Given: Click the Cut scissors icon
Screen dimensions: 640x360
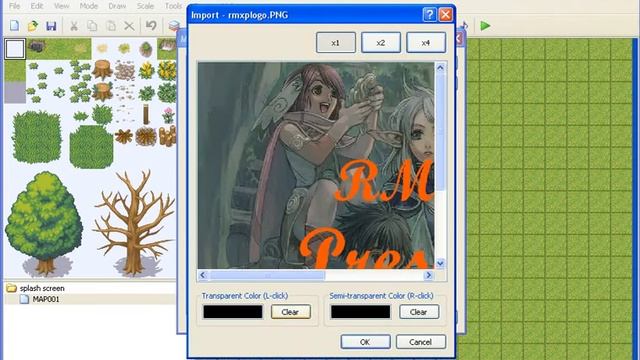Looking at the screenshot, I should 74,26.
